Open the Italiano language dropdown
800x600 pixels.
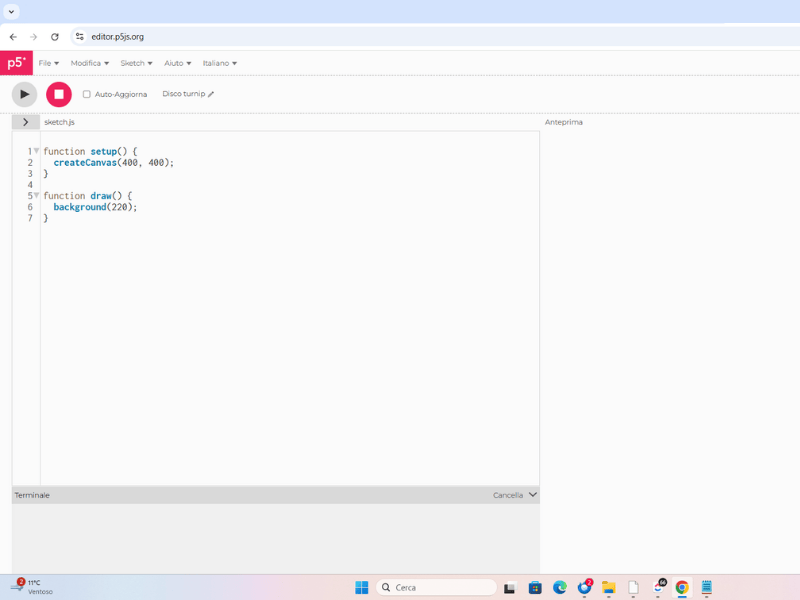pyautogui.click(x=220, y=62)
